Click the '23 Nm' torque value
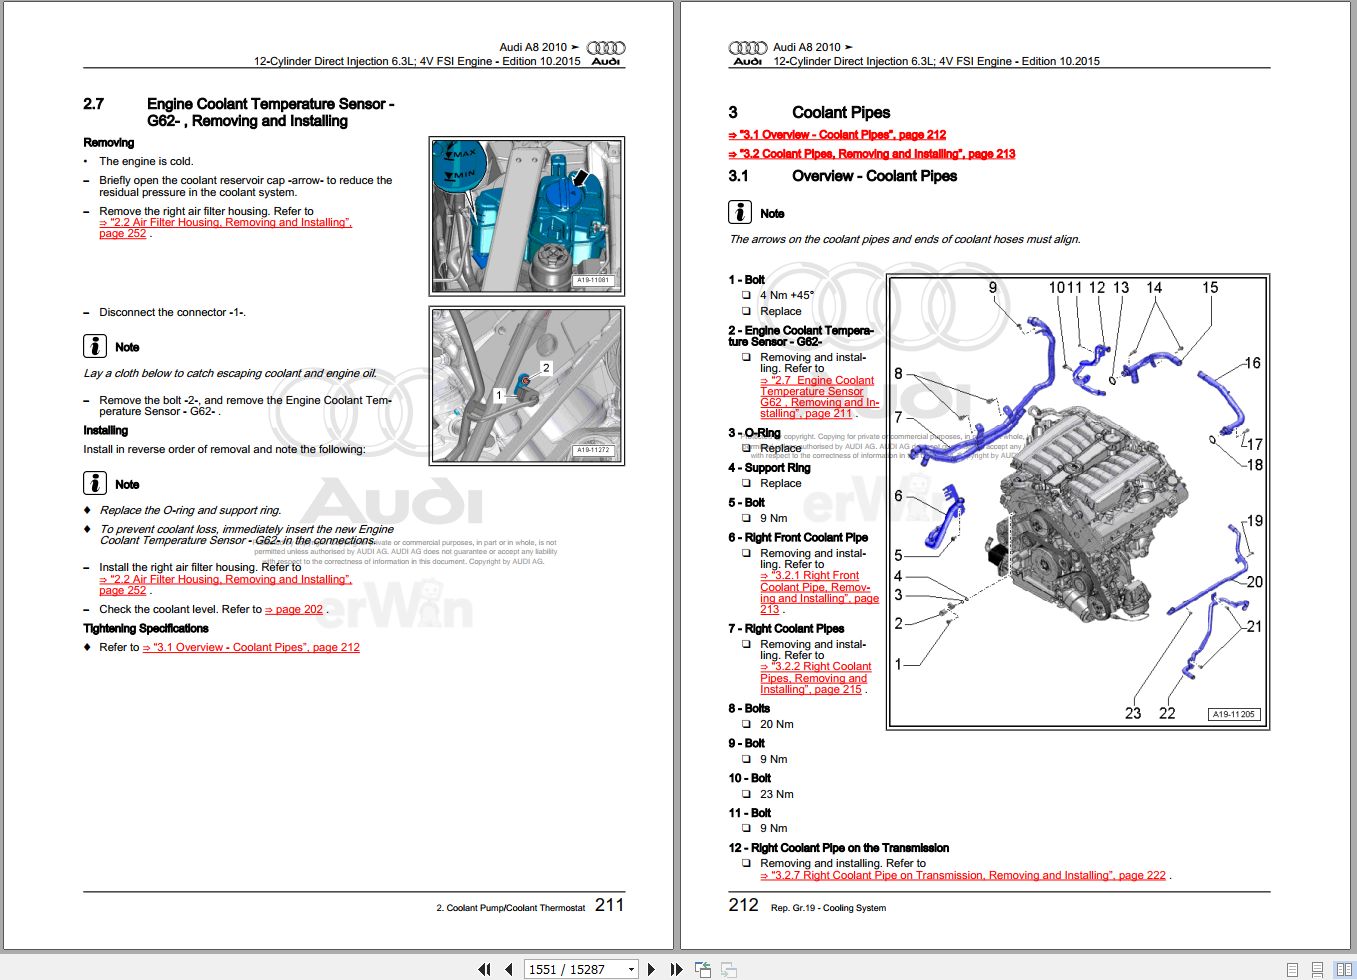1357x980 pixels. 777,794
